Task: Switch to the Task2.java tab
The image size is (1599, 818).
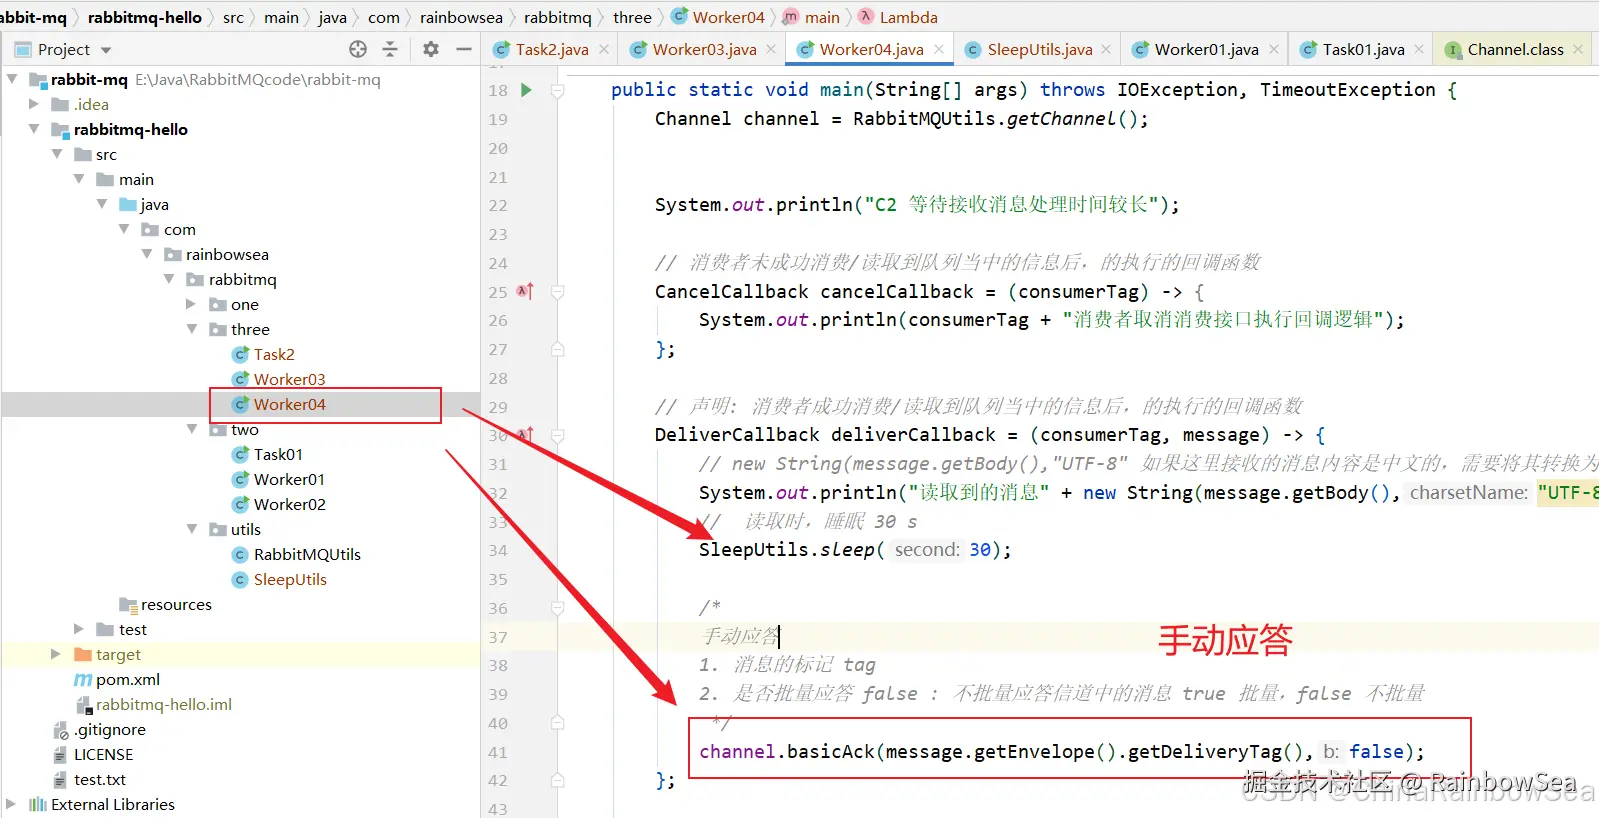Action: pyautogui.click(x=551, y=49)
